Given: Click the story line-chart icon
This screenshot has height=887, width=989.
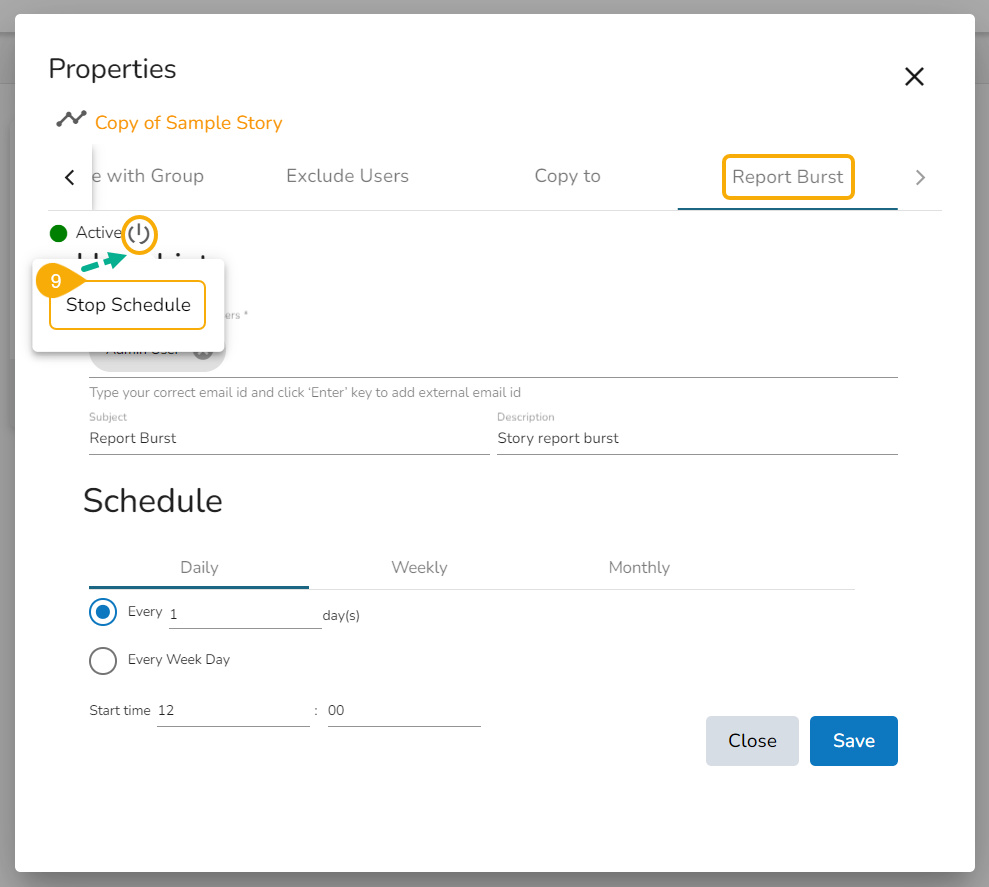Looking at the screenshot, I should [x=71, y=119].
